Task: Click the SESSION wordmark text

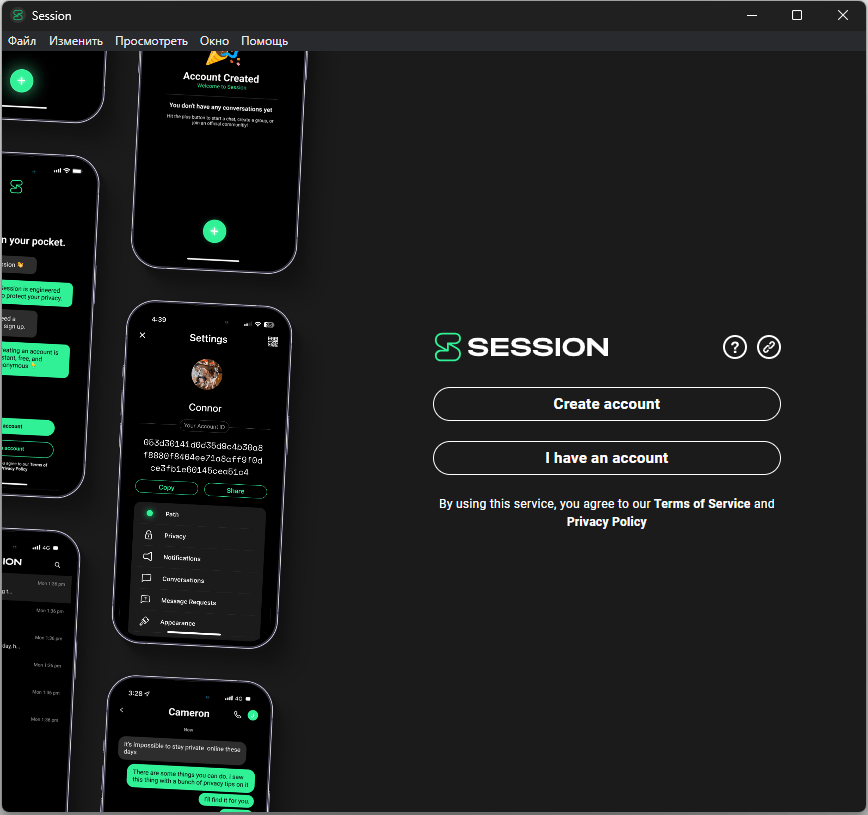Action: point(538,347)
